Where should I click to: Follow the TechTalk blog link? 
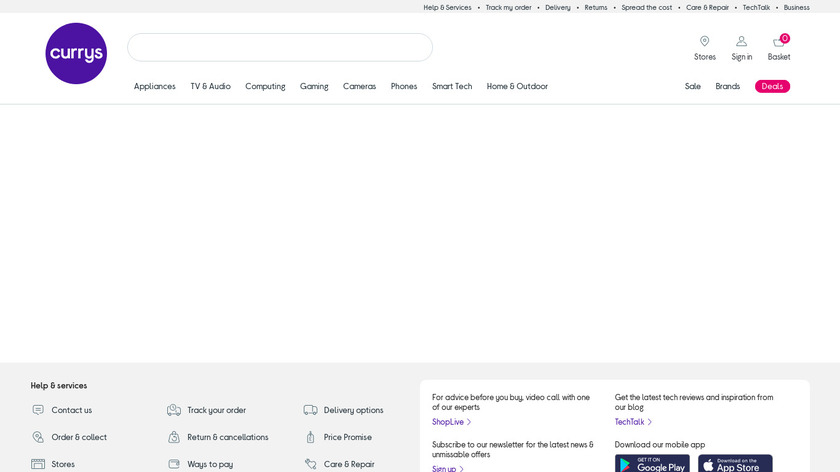632,422
